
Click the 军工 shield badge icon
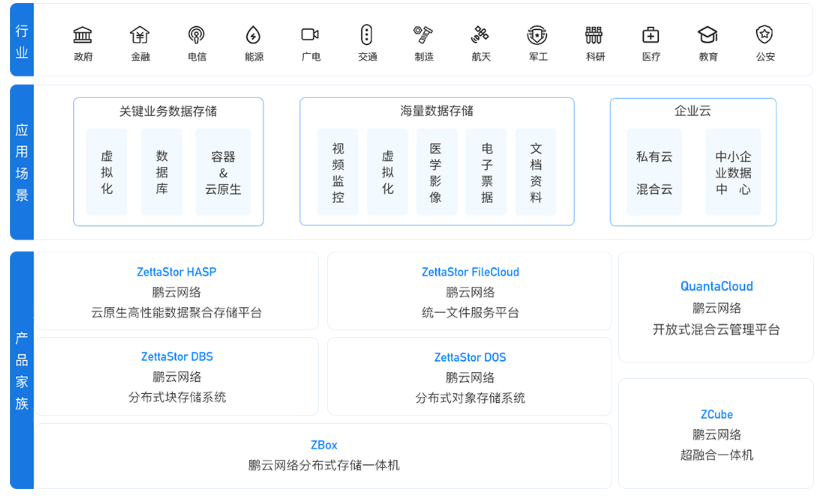coord(537,35)
